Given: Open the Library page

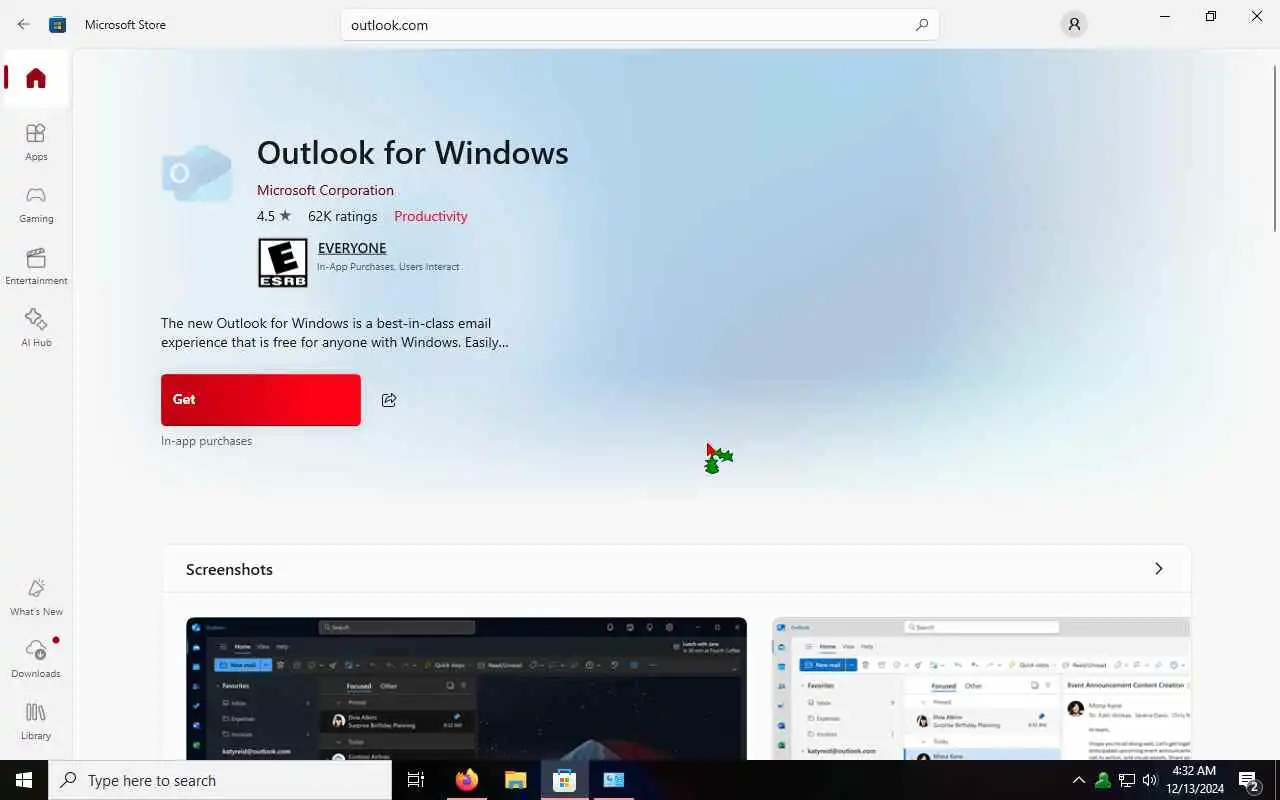Looking at the screenshot, I should 36,721.
